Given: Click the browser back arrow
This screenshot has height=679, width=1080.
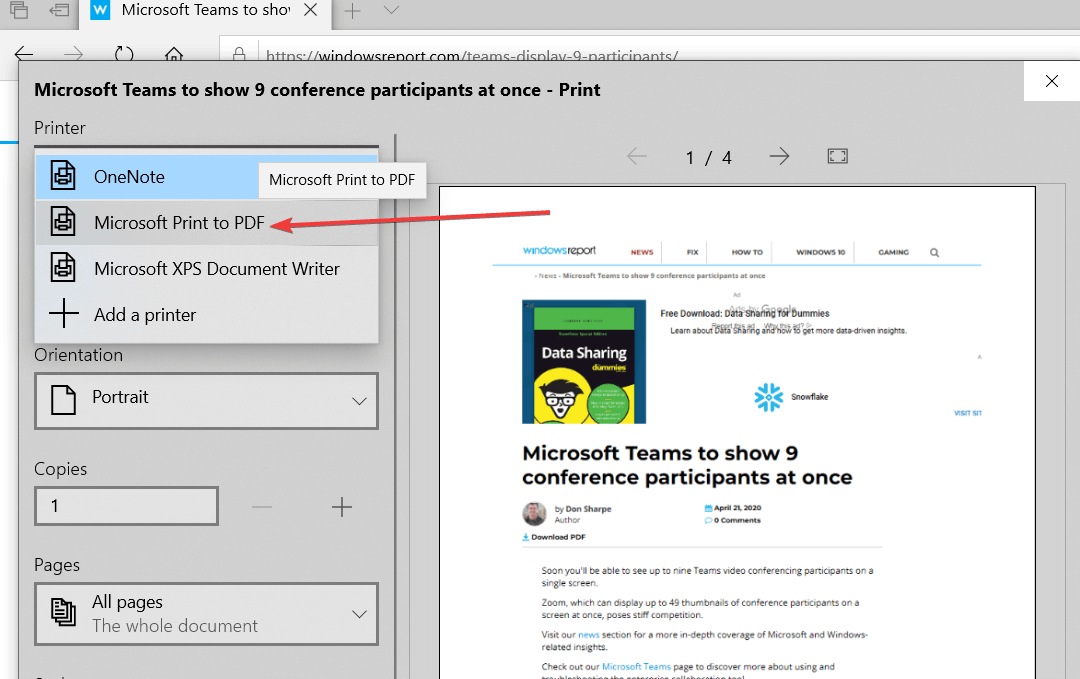Looking at the screenshot, I should (24, 54).
